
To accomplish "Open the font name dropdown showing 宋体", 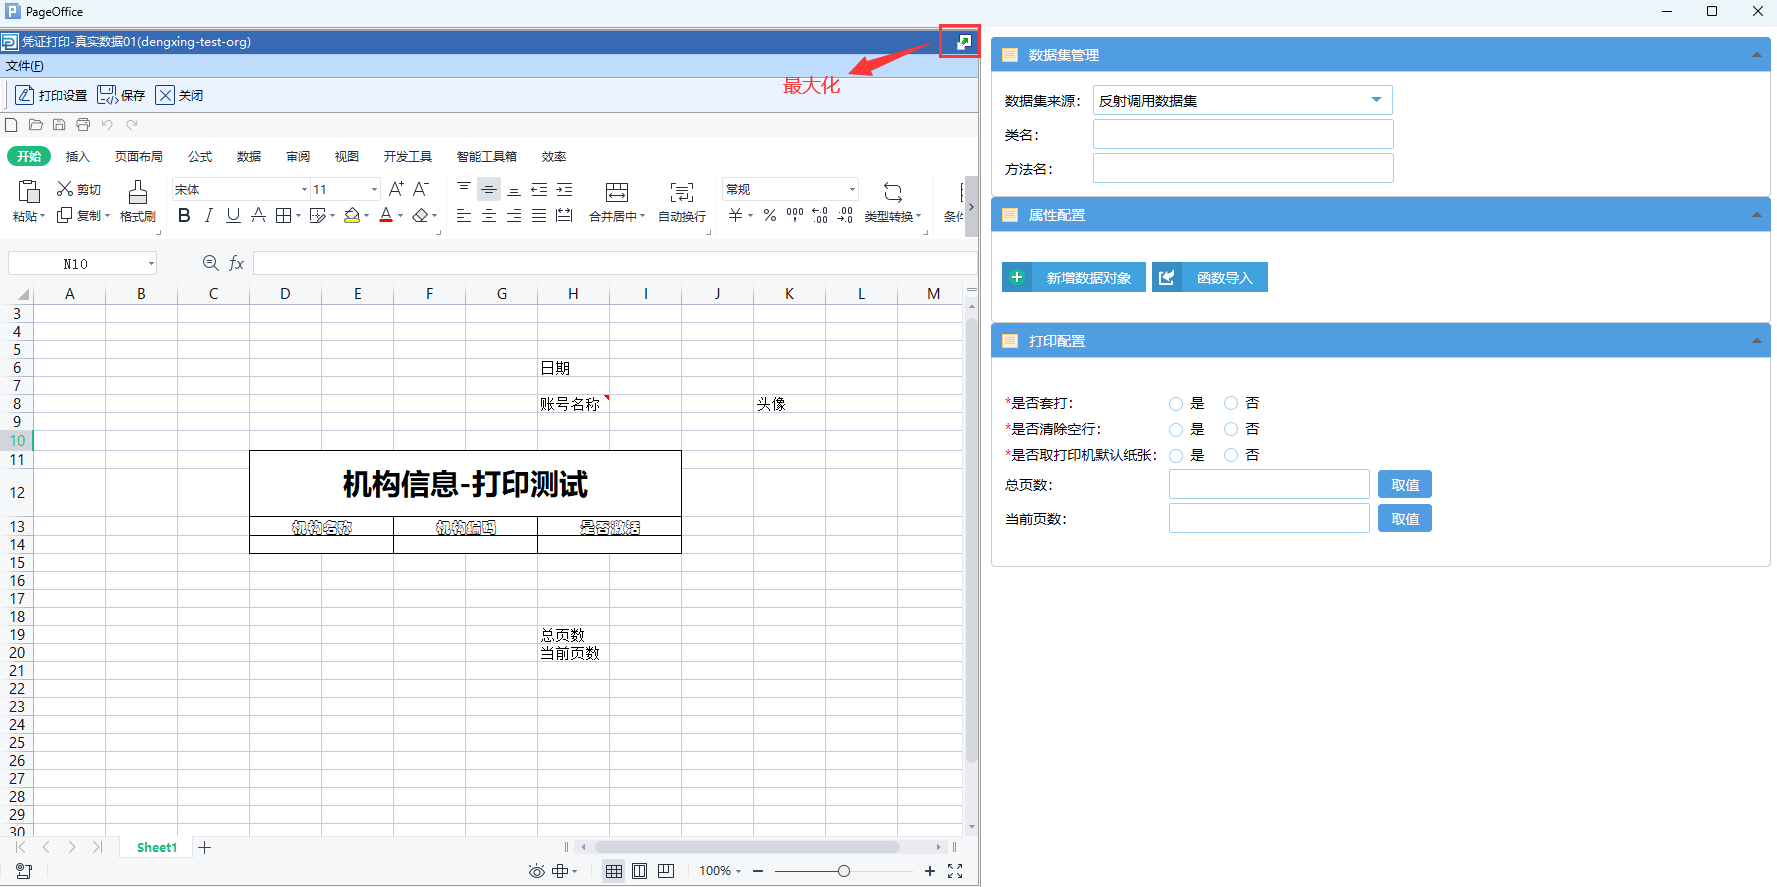I will [304, 189].
